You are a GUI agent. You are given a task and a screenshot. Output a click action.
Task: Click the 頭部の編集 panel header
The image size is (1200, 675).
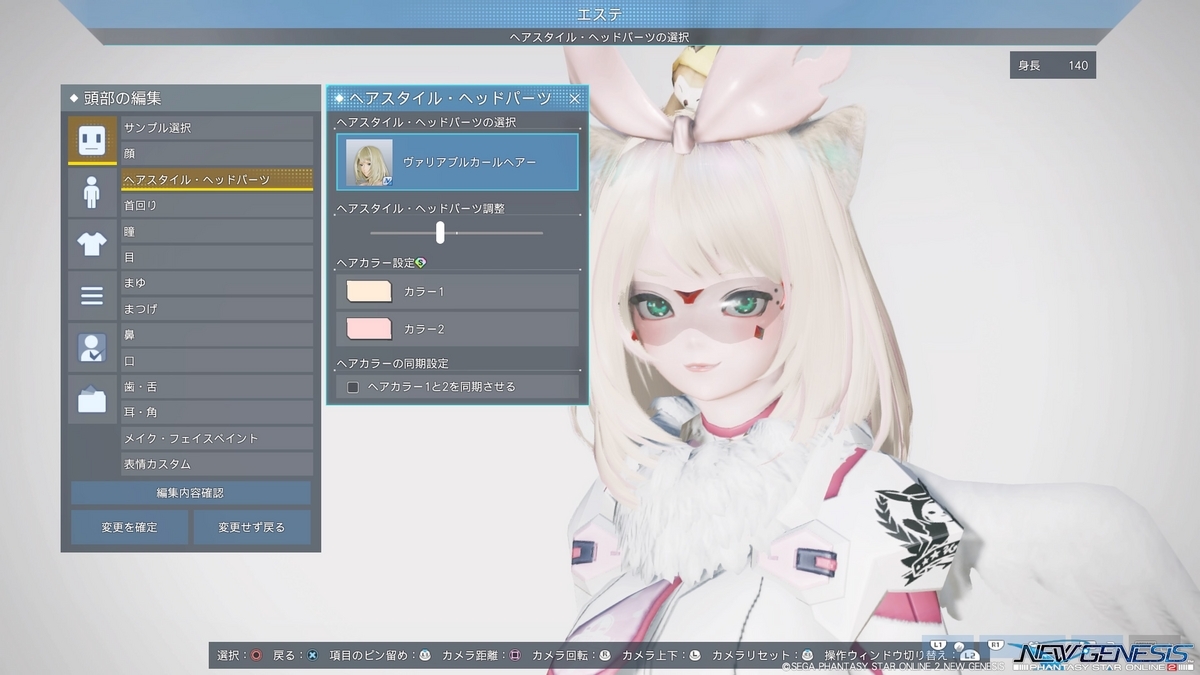point(191,98)
